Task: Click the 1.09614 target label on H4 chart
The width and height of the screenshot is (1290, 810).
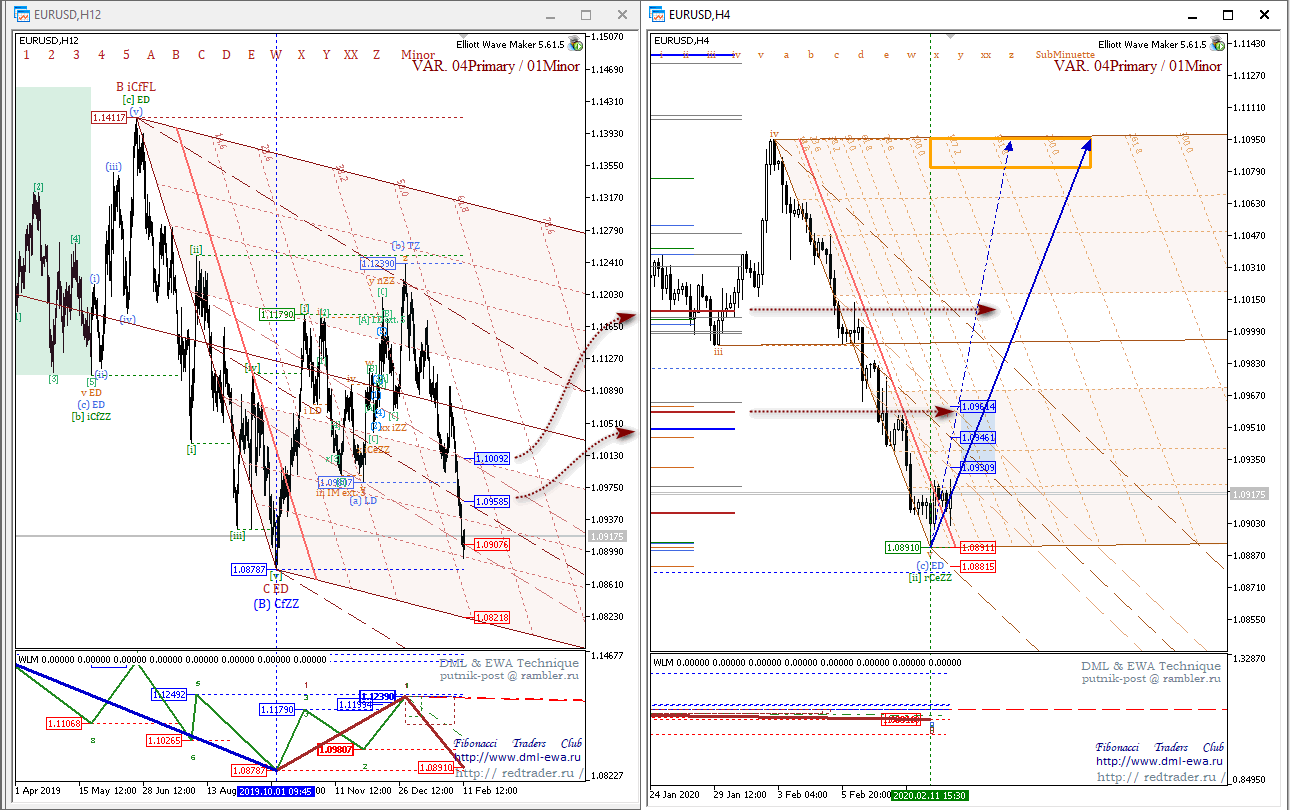Action: click(977, 407)
